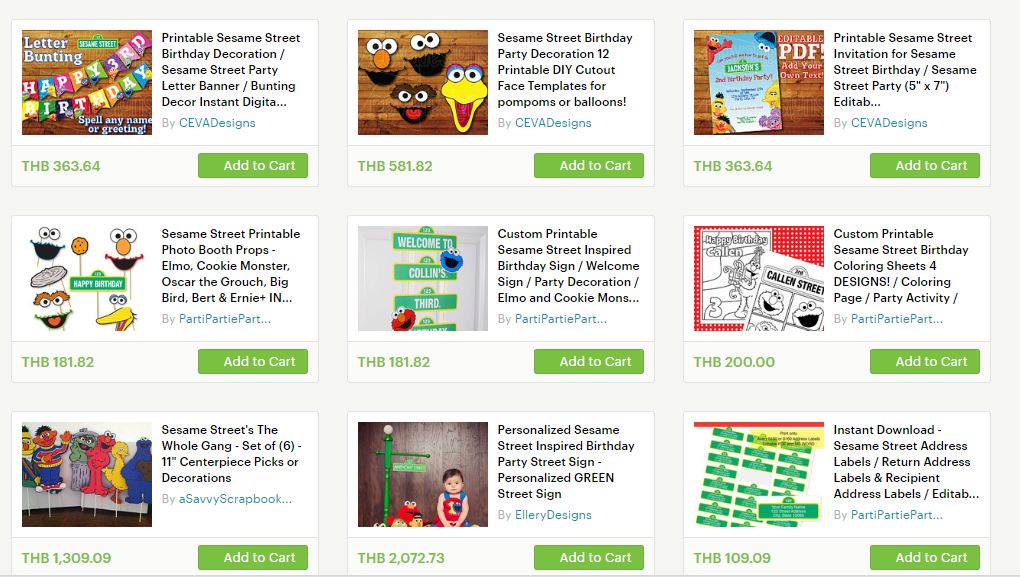Open the coloring sheets product image

point(758,278)
